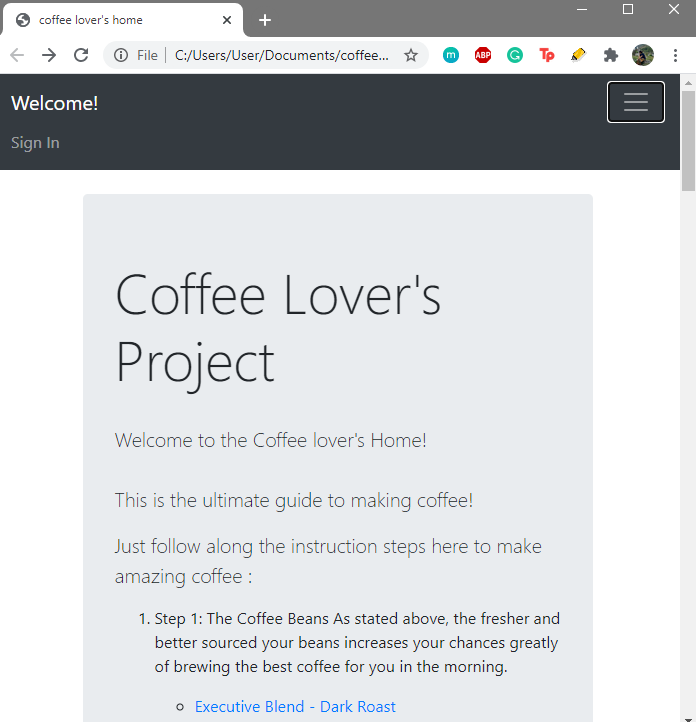696x722 pixels.
Task: Toggle the navbar hamburger menu
Action: pyautogui.click(x=636, y=102)
